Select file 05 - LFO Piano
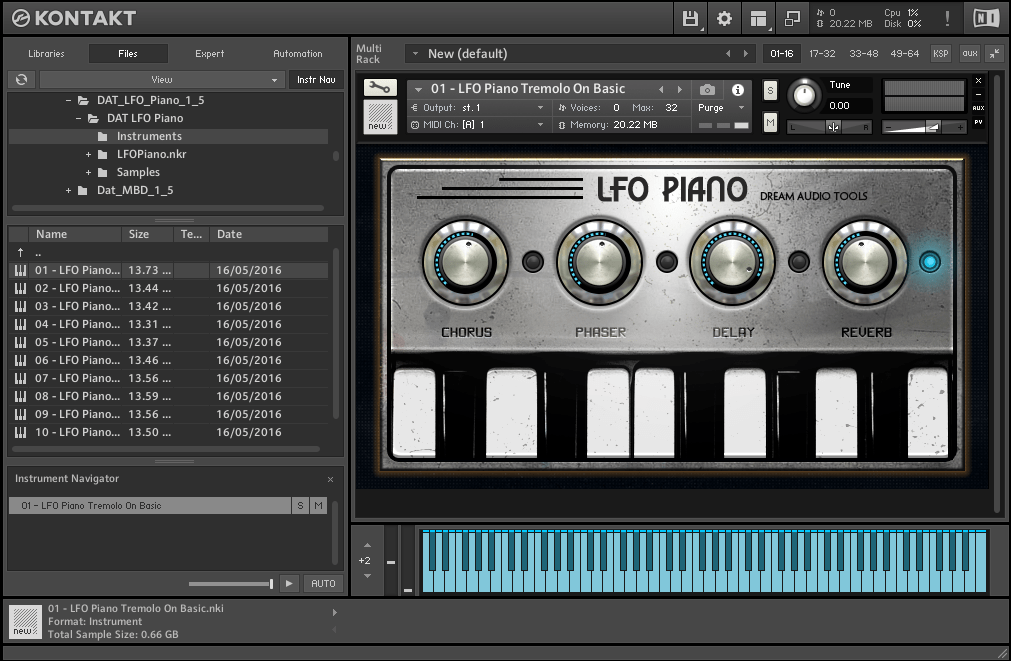 click(x=168, y=342)
